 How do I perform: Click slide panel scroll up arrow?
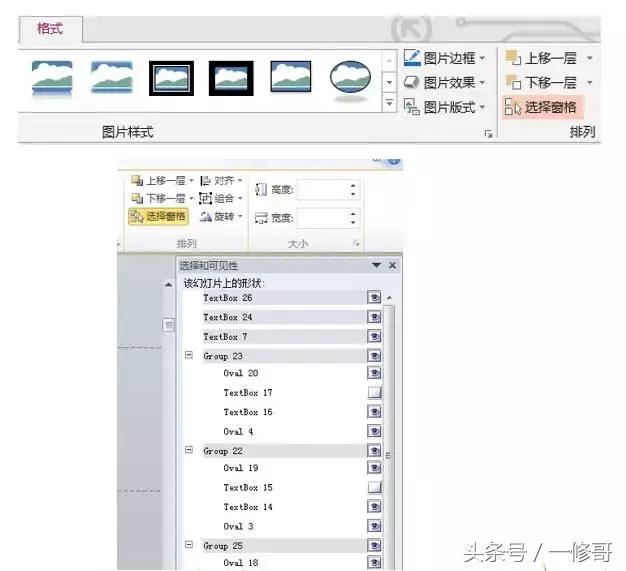coord(168,285)
